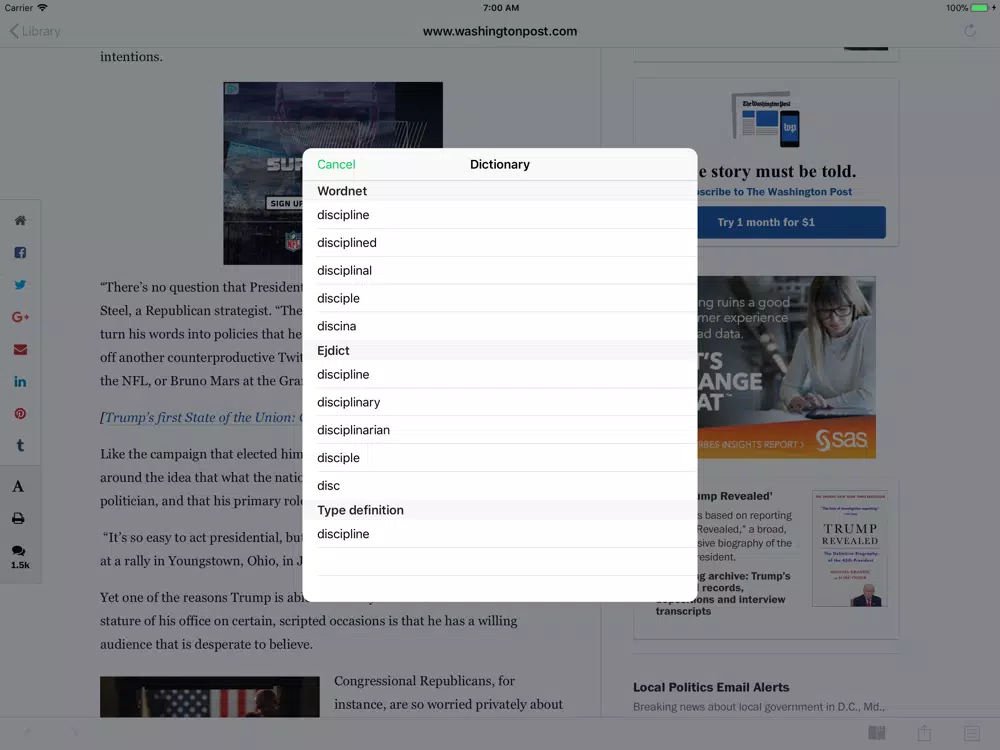Select 'disciple' under Ejdict
The width and height of the screenshot is (1000, 750).
pos(499,458)
